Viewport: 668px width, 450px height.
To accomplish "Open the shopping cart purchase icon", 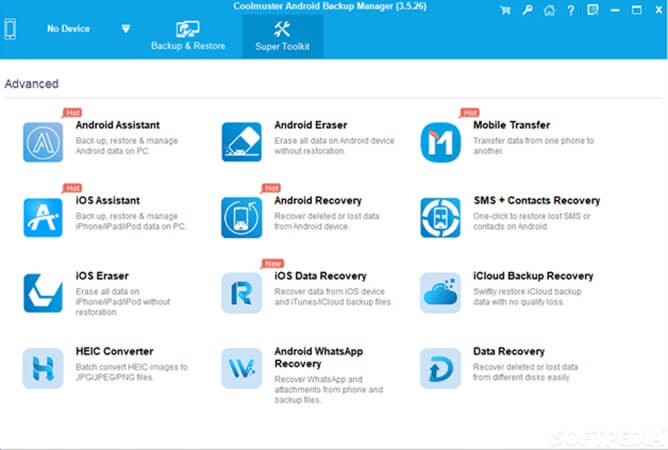I will tap(506, 10).
